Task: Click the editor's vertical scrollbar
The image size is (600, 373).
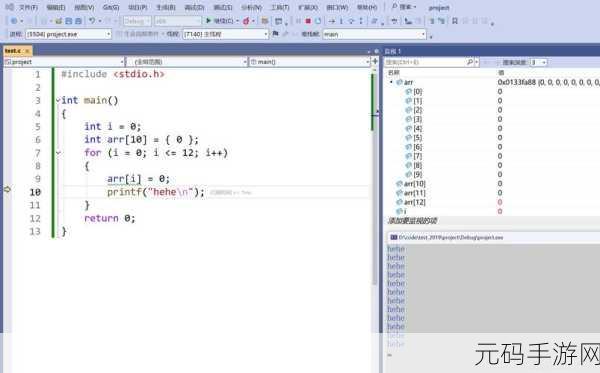Action: [x=373, y=176]
